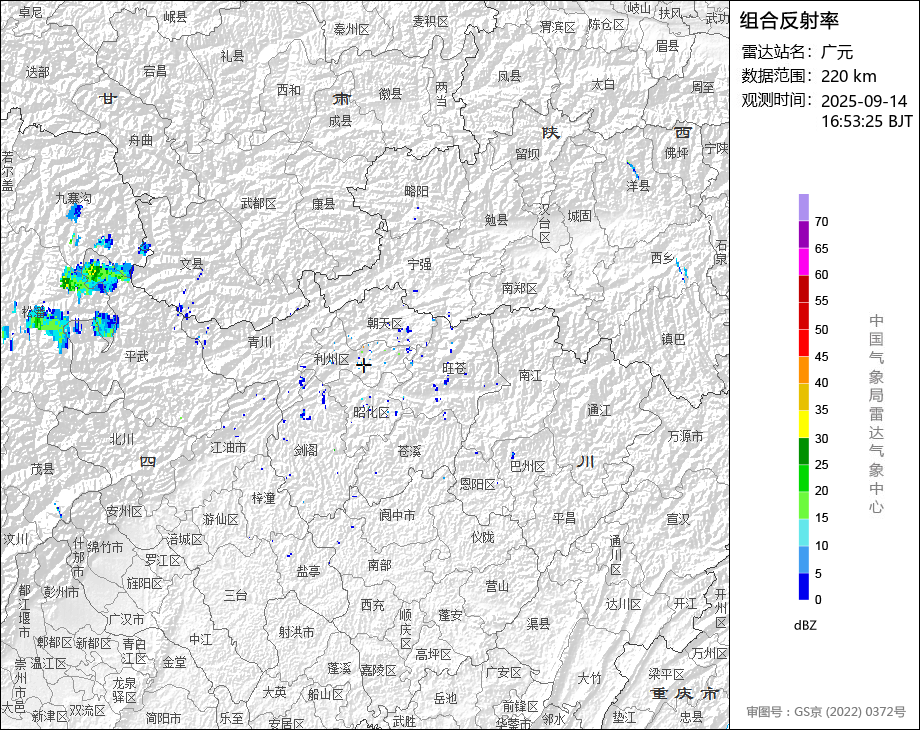Click the 南部 map label
This screenshot has width=920, height=730.
[380, 565]
